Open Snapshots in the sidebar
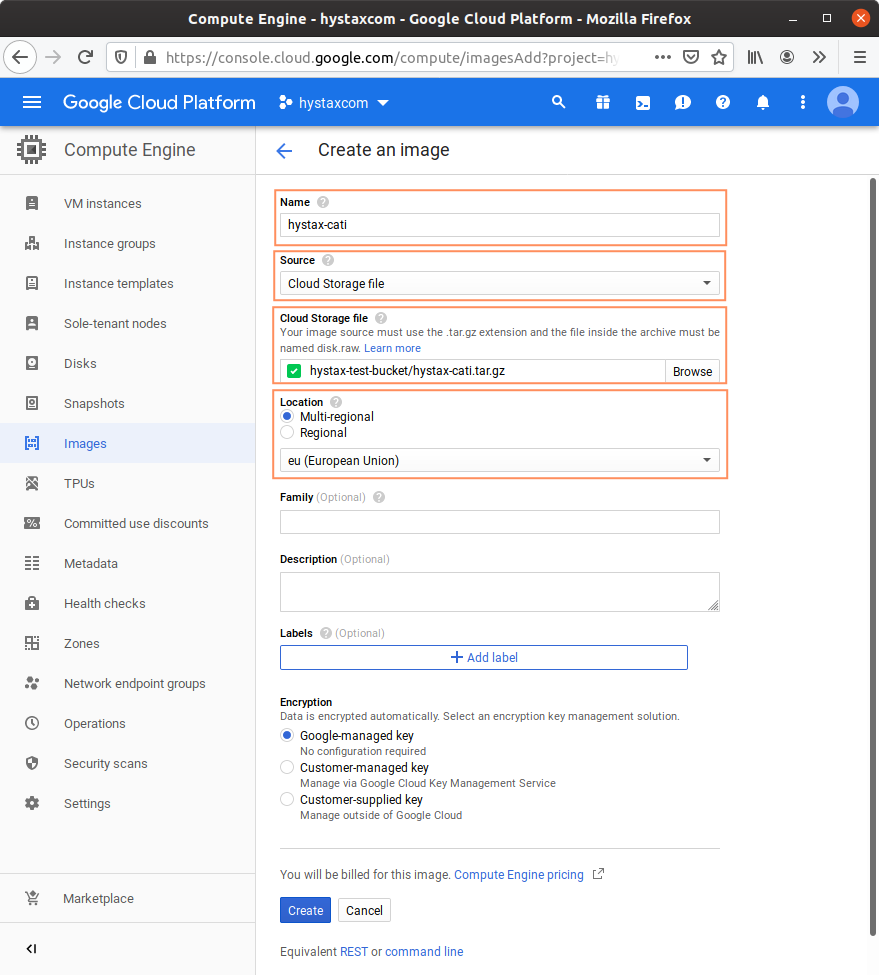 [94, 404]
